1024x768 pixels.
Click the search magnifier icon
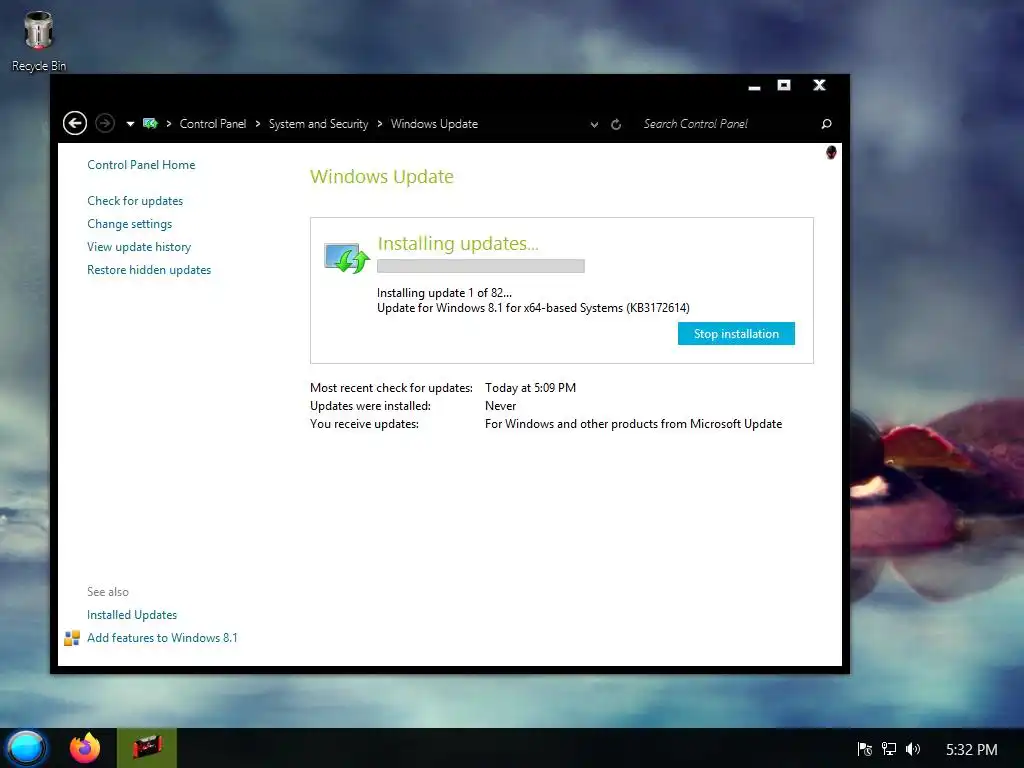coord(826,124)
